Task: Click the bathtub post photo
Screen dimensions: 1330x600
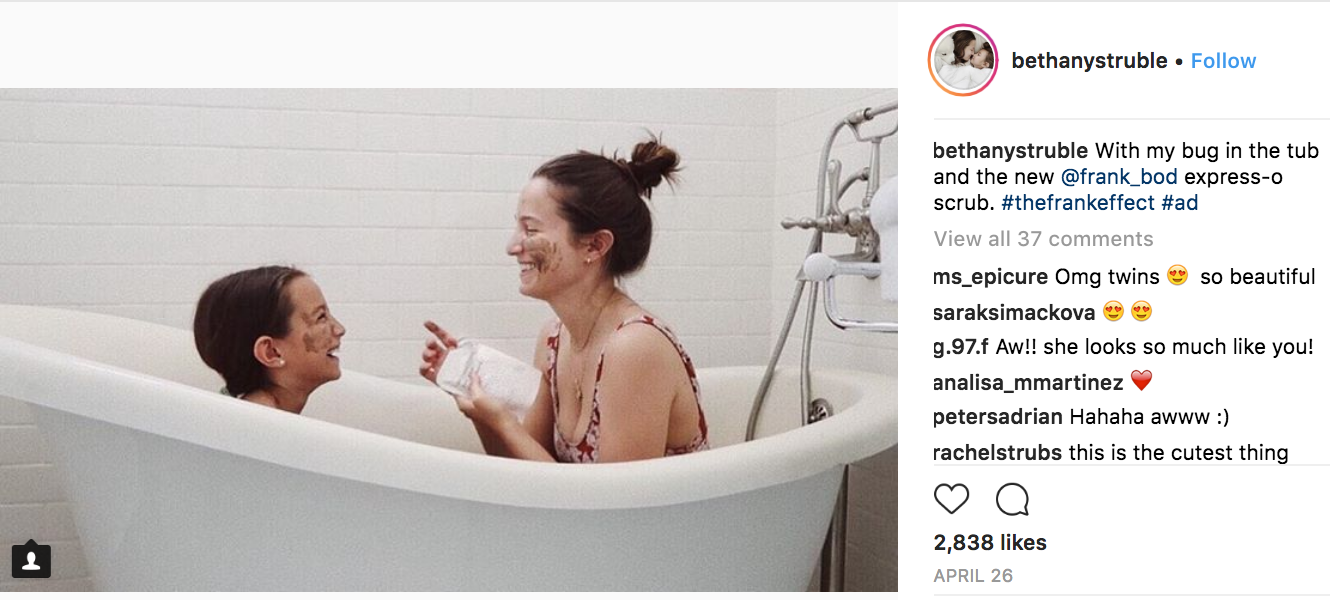Action: tap(449, 340)
